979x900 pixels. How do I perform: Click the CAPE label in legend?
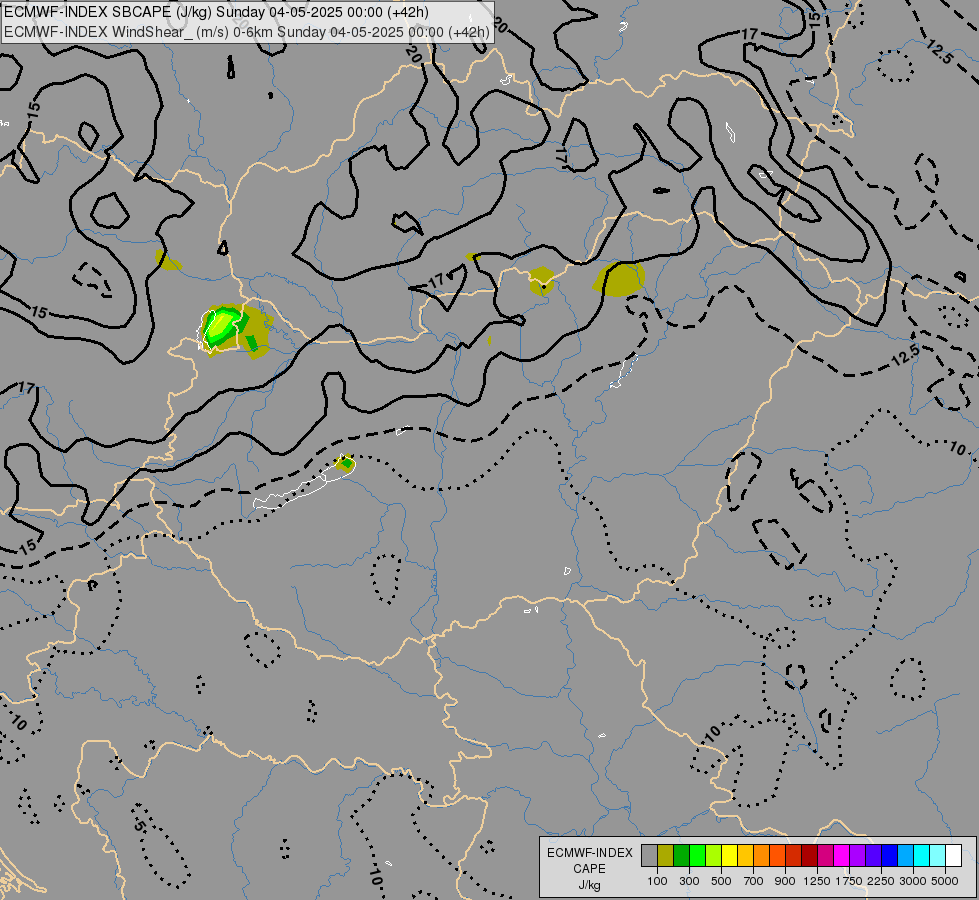pos(589,869)
